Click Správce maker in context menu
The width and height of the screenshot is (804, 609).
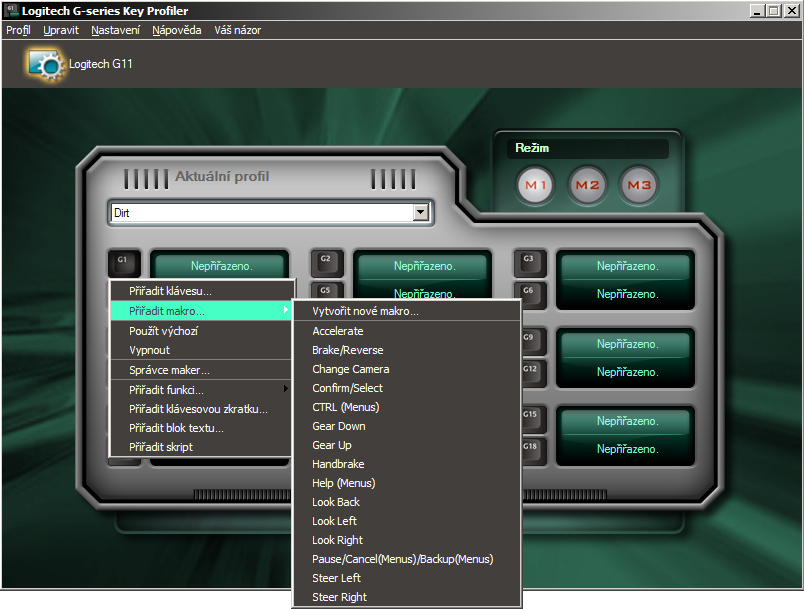(169, 370)
